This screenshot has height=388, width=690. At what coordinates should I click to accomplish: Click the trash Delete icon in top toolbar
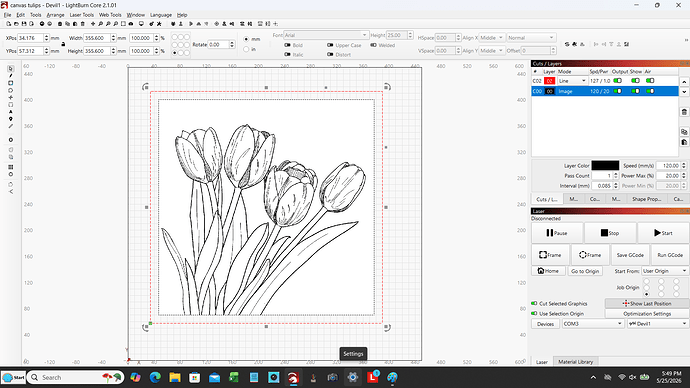82,24
